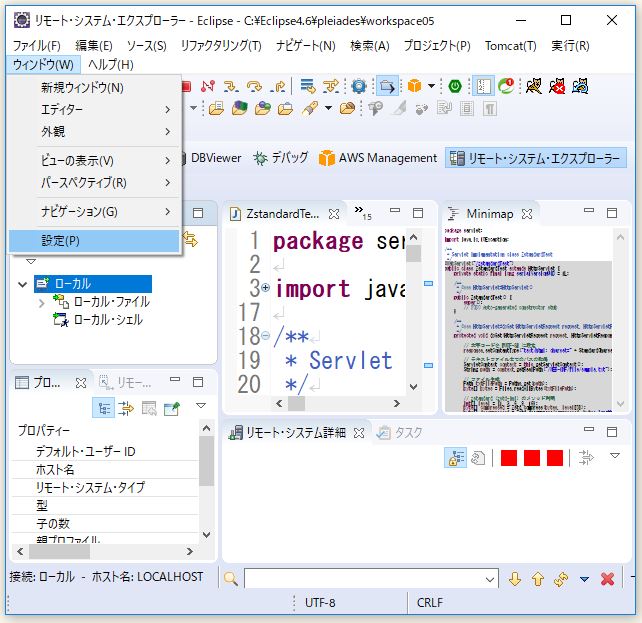This screenshot has width=642, height=623.
Task: Select 設定(P) in the Window menu
Action: 94,240
